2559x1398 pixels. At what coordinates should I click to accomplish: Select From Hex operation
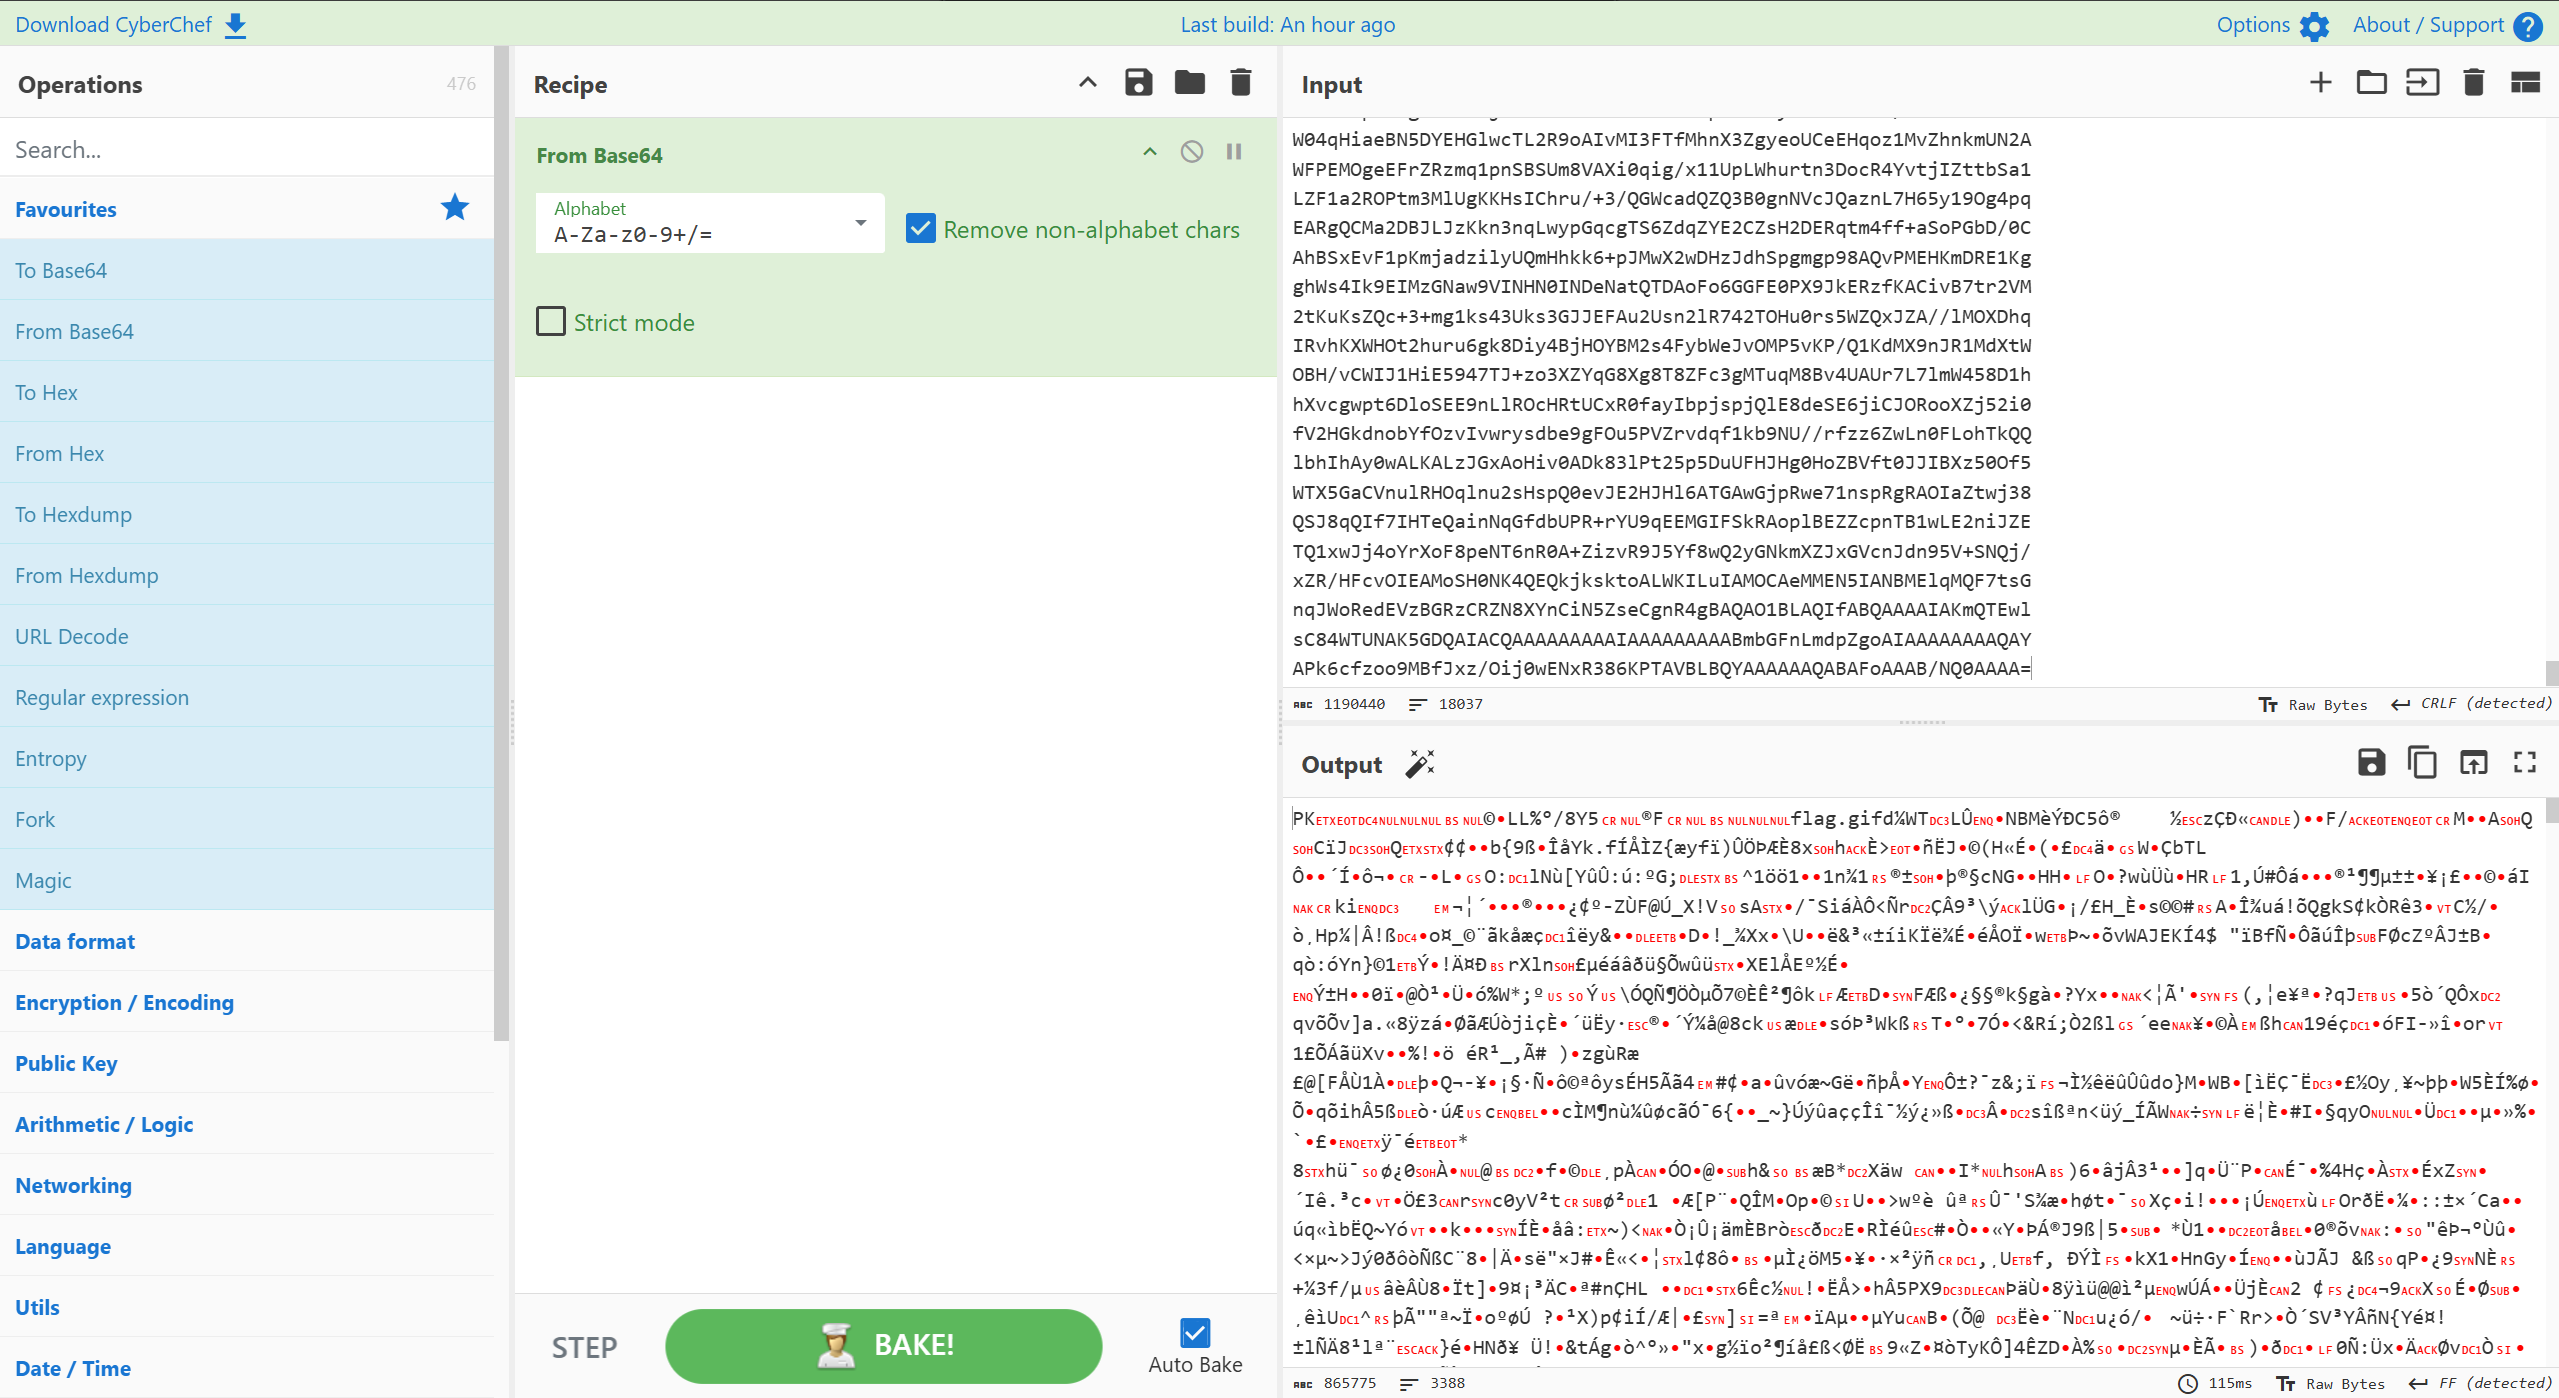(247, 453)
